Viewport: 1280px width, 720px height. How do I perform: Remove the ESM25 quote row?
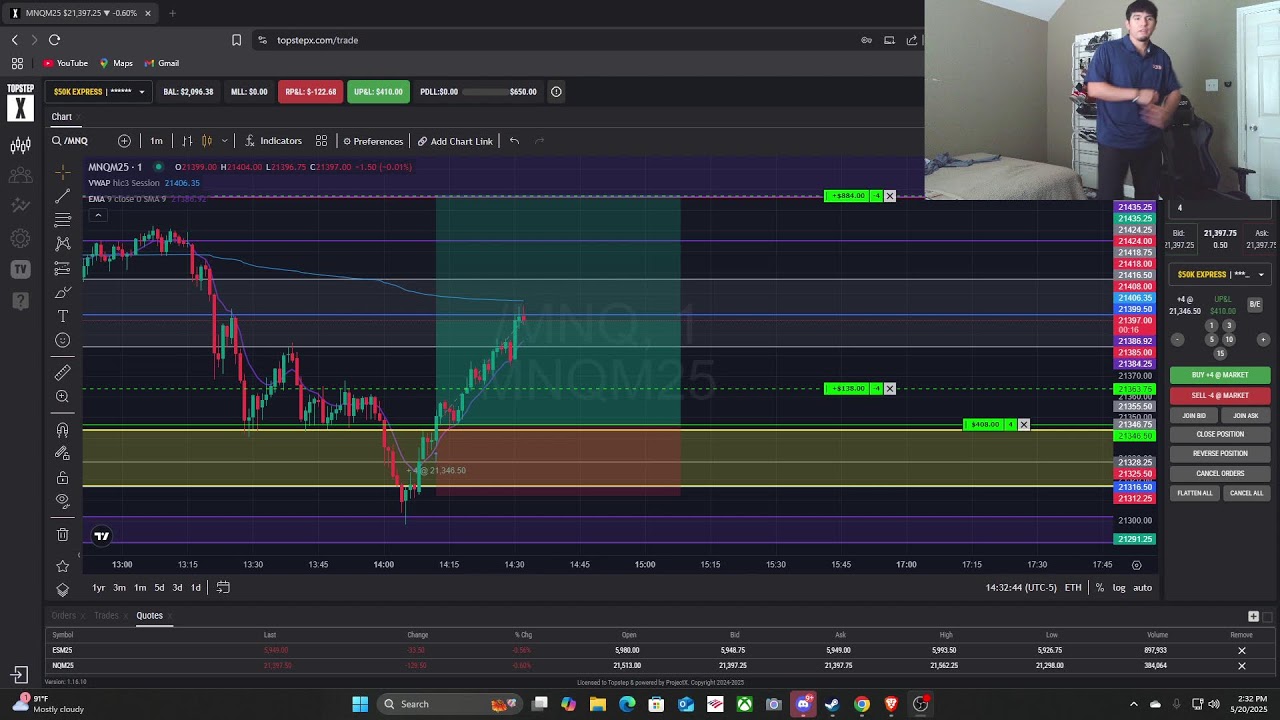point(1242,651)
